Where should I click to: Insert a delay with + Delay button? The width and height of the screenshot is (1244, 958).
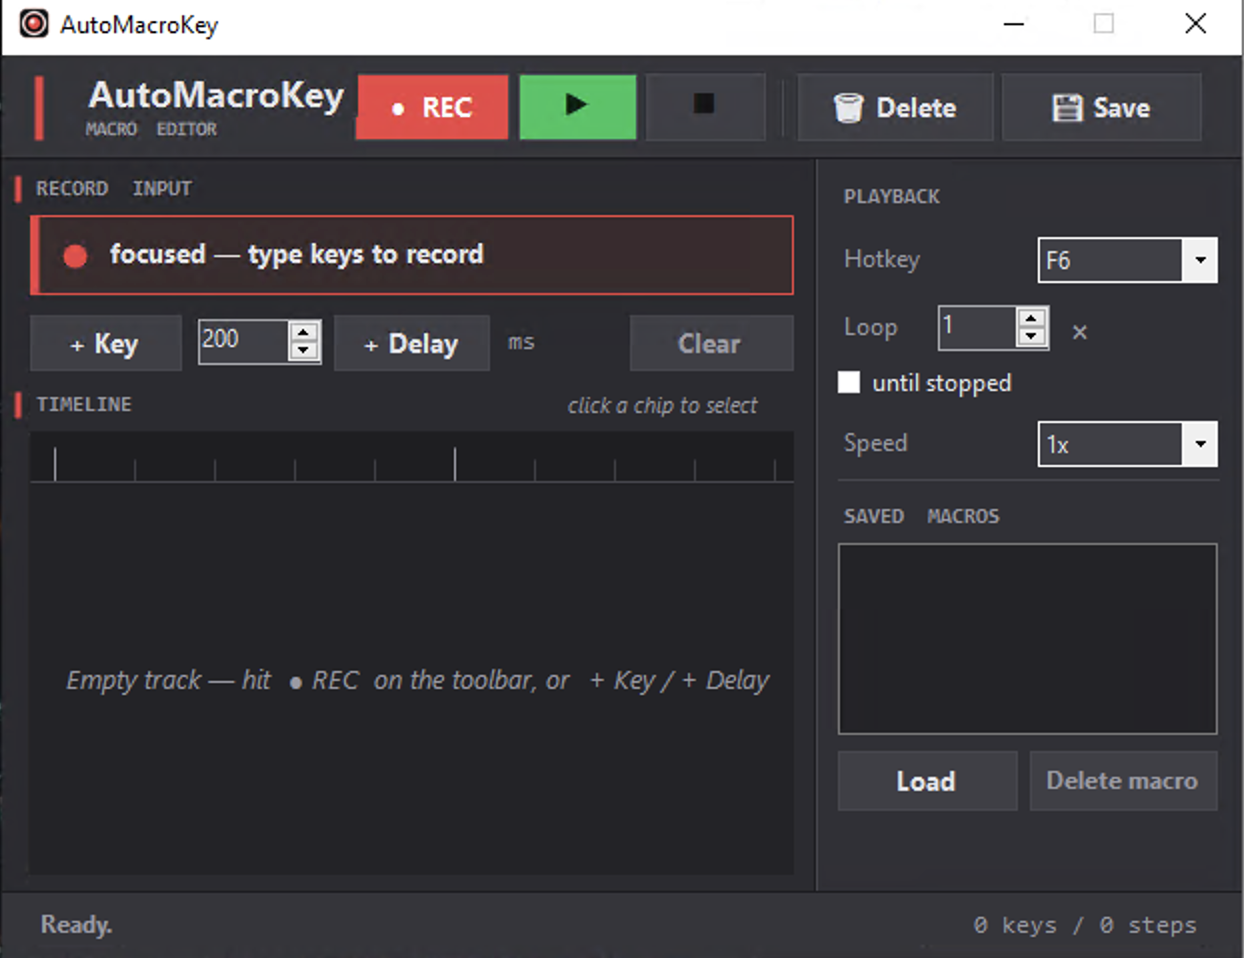click(x=412, y=344)
